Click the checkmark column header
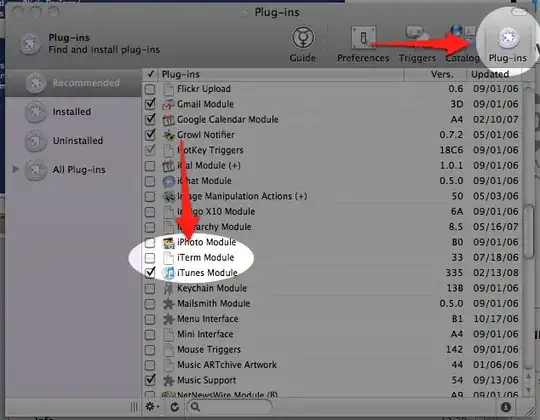The height and width of the screenshot is (420, 540). [150, 74]
